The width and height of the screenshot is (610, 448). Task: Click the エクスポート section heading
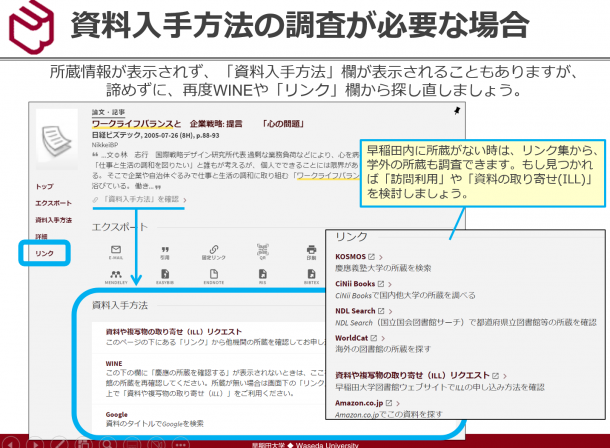click(x=119, y=227)
